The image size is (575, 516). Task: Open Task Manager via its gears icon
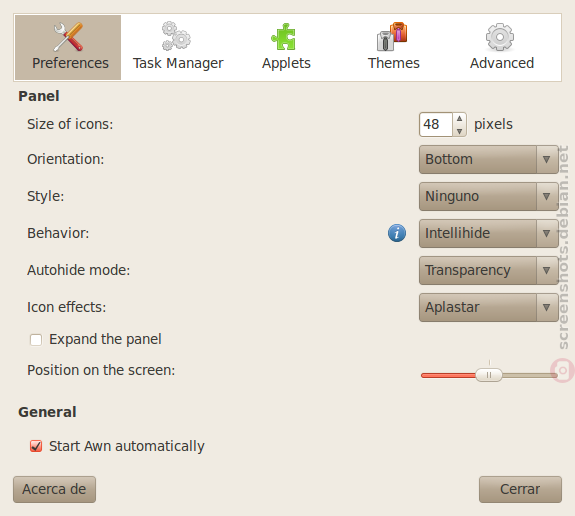click(176, 36)
